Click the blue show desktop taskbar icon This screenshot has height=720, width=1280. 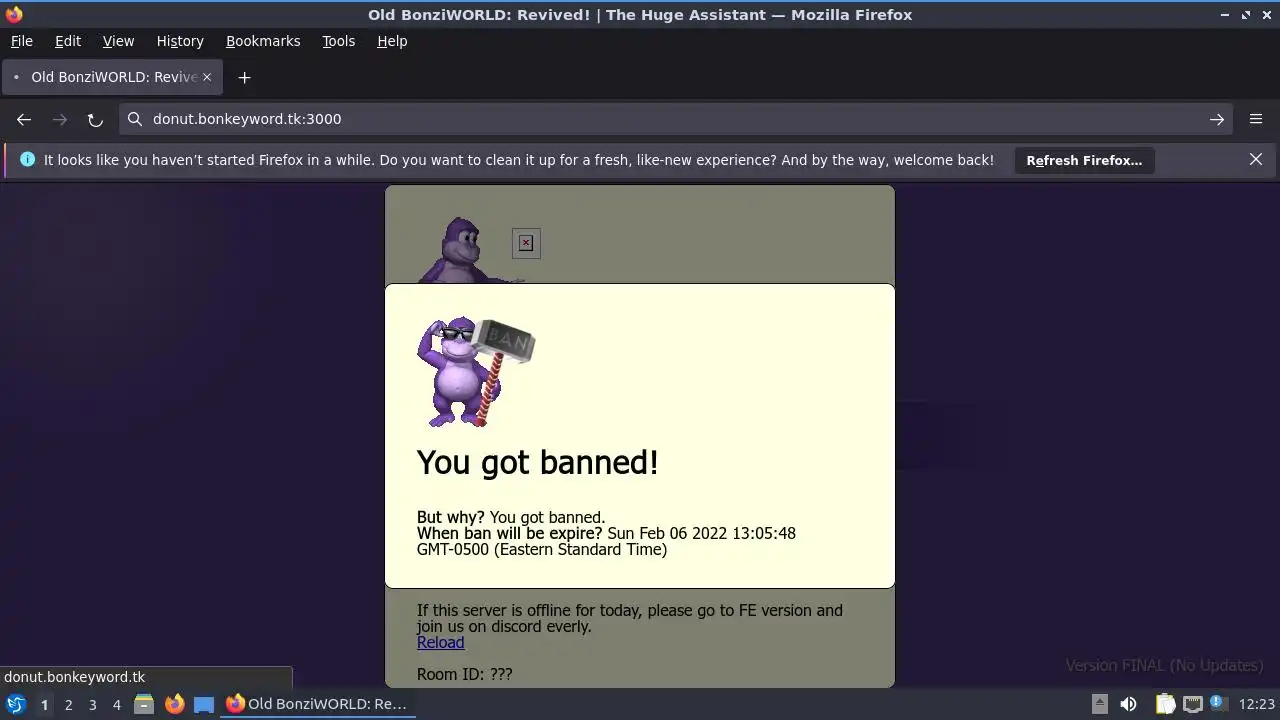[204, 704]
